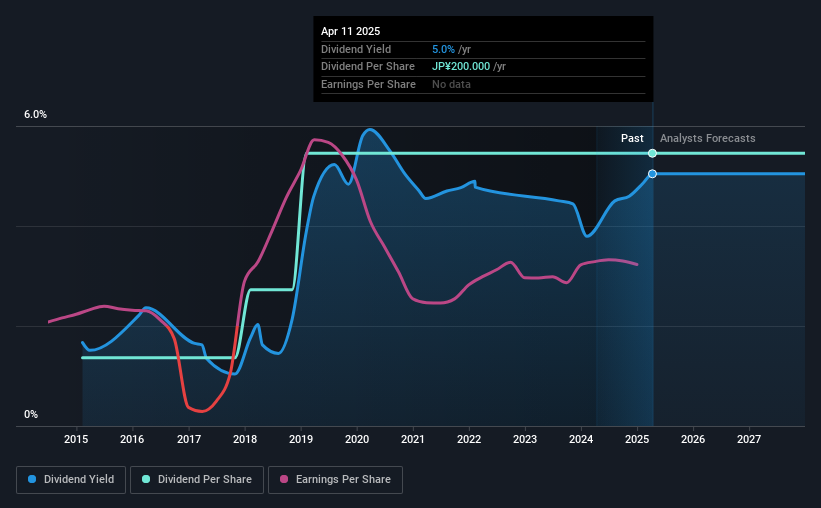The image size is (821, 508).
Task: Click the 2023 x-axis label
Action: click(525, 439)
